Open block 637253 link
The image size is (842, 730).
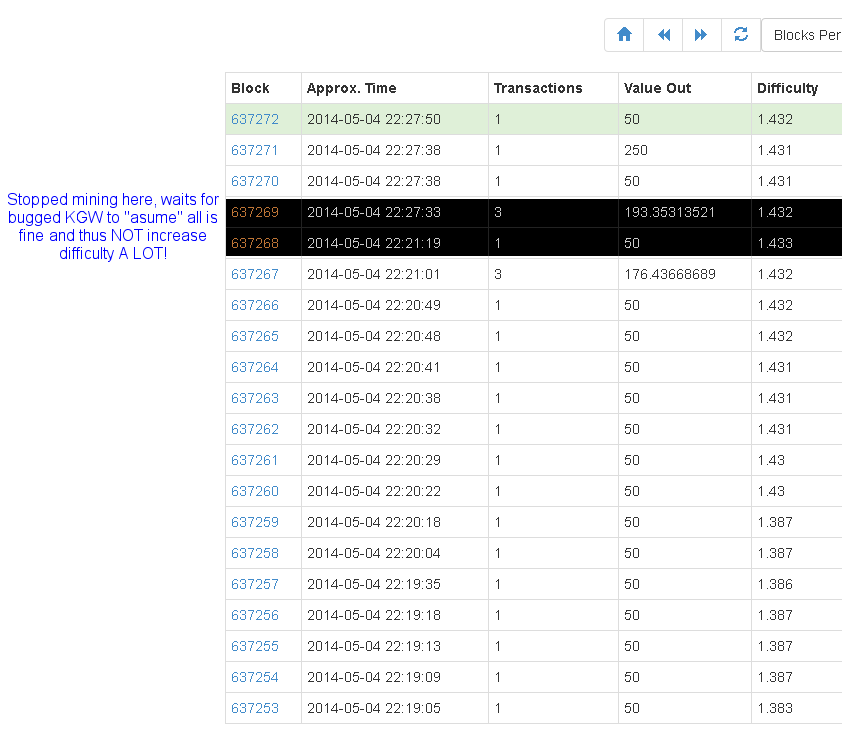click(x=255, y=708)
